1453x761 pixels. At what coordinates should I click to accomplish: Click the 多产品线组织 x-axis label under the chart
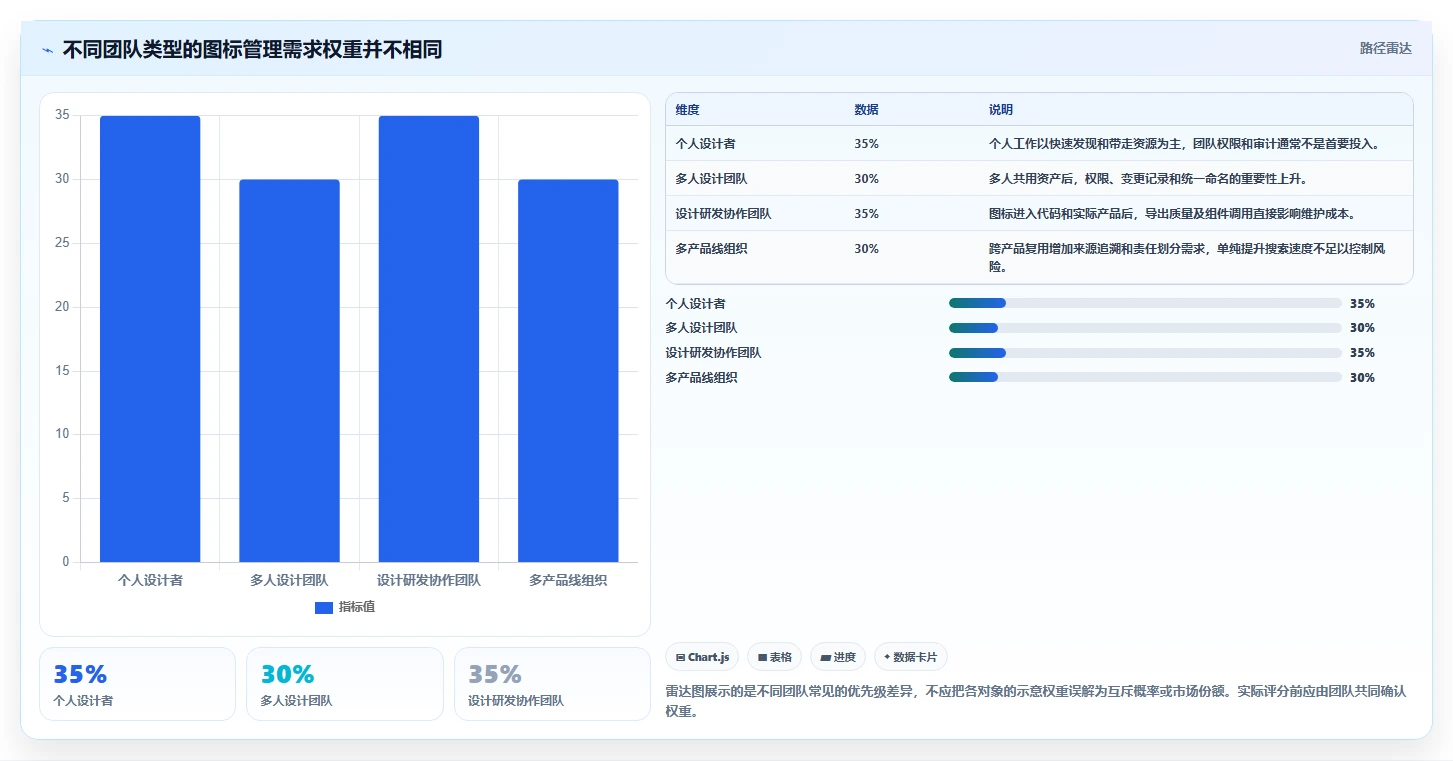point(568,580)
